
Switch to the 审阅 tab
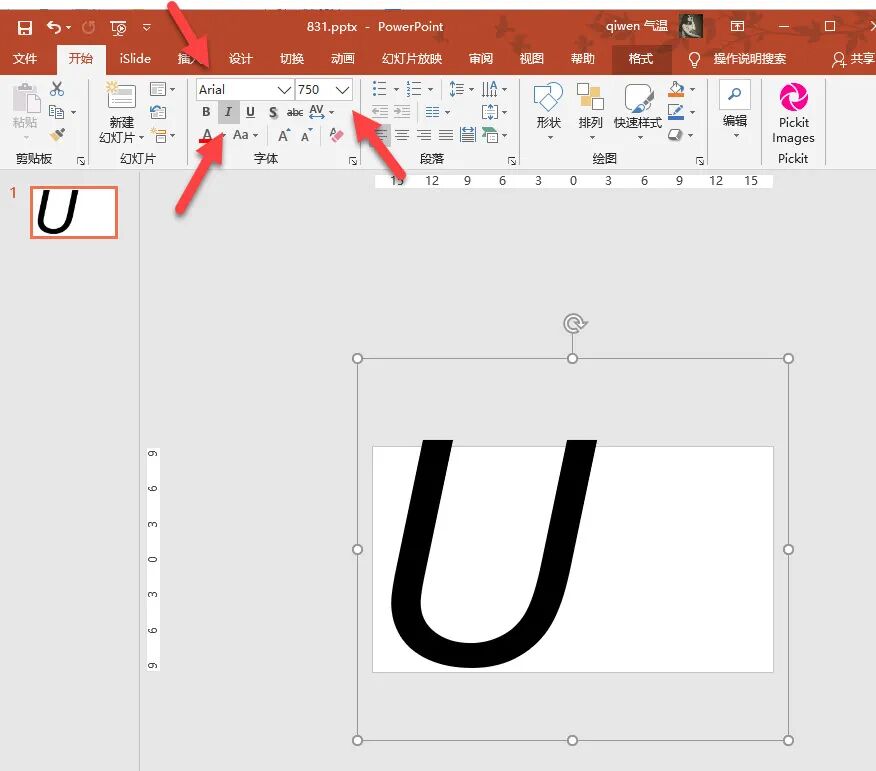[x=480, y=59]
